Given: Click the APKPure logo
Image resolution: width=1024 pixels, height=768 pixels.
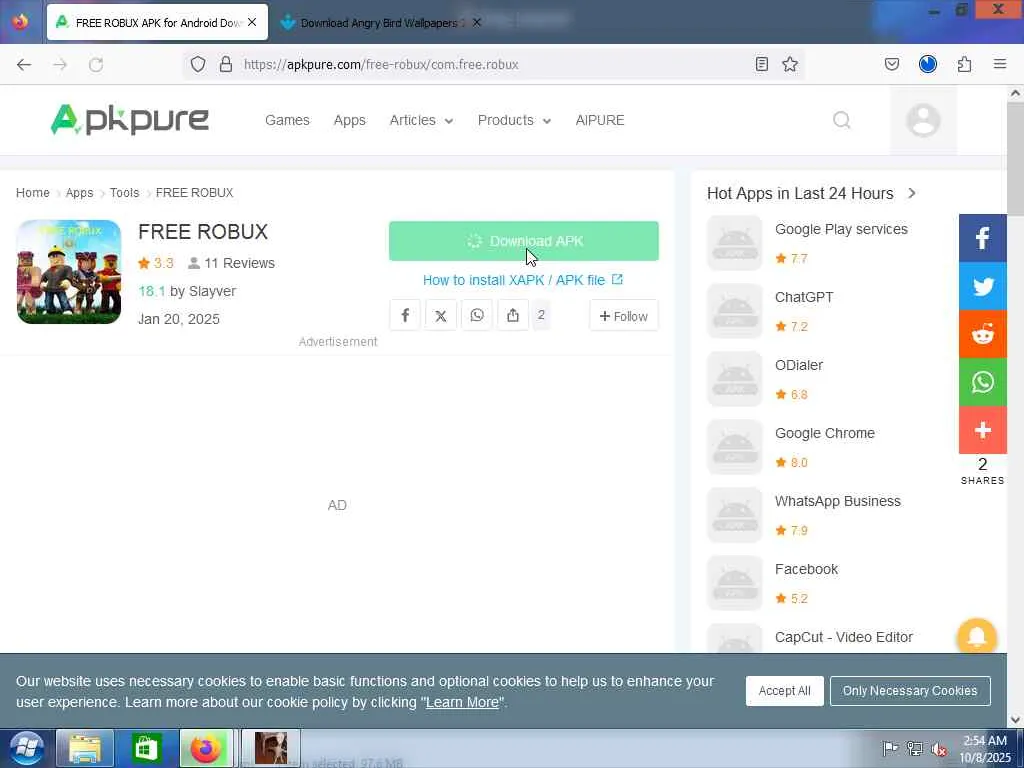Looking at the screenshot, I should (x=129, y=120).
